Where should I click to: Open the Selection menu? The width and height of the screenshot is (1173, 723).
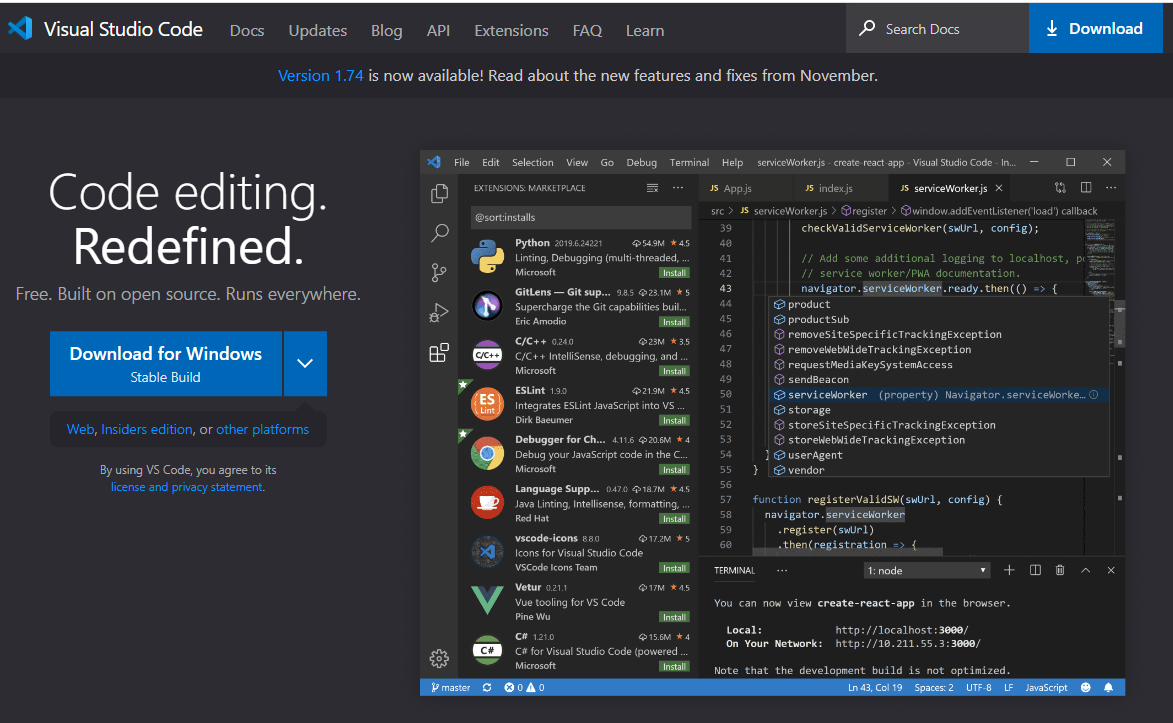(533, 162)
